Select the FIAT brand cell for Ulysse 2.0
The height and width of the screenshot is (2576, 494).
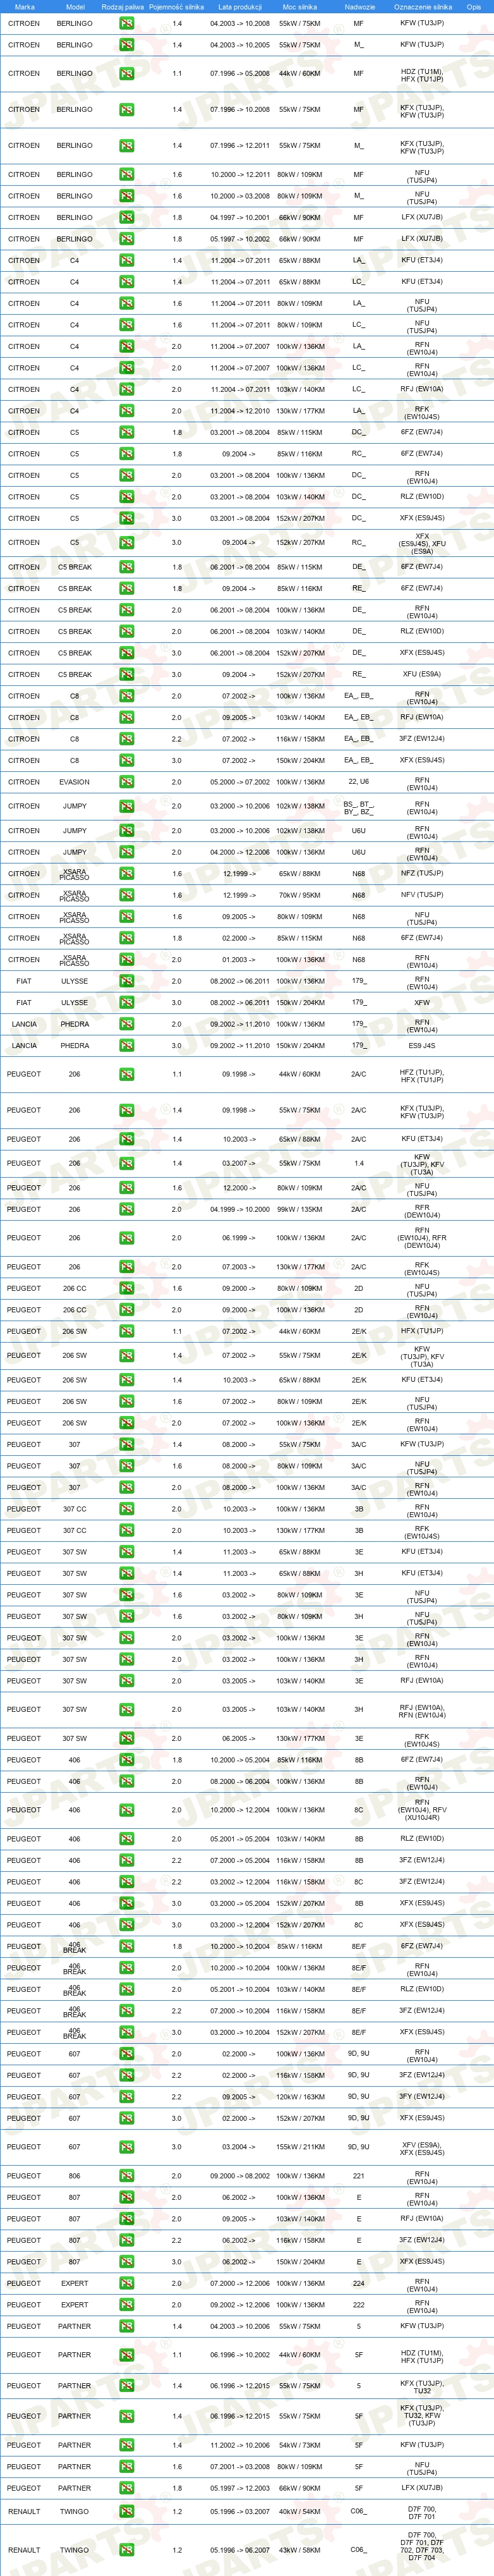(24, 981)
